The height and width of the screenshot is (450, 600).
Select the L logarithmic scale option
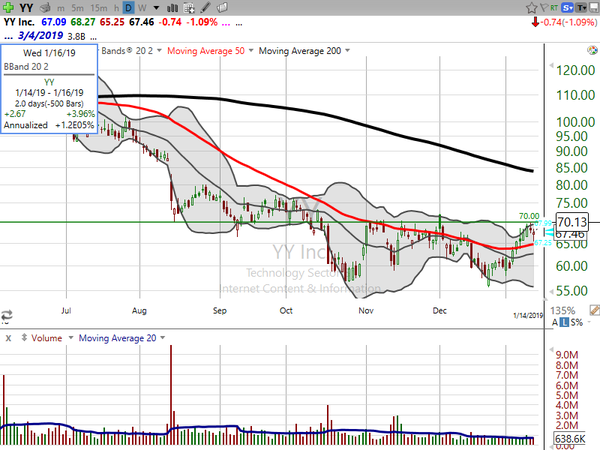[x=564, y=323]
